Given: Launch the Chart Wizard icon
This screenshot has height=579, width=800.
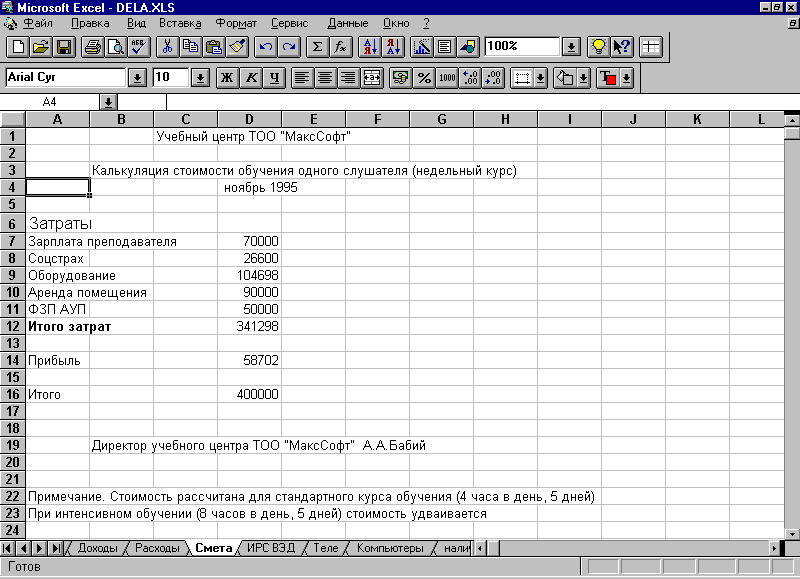Looking at the screenshot, I should click(x=421, y=47).
